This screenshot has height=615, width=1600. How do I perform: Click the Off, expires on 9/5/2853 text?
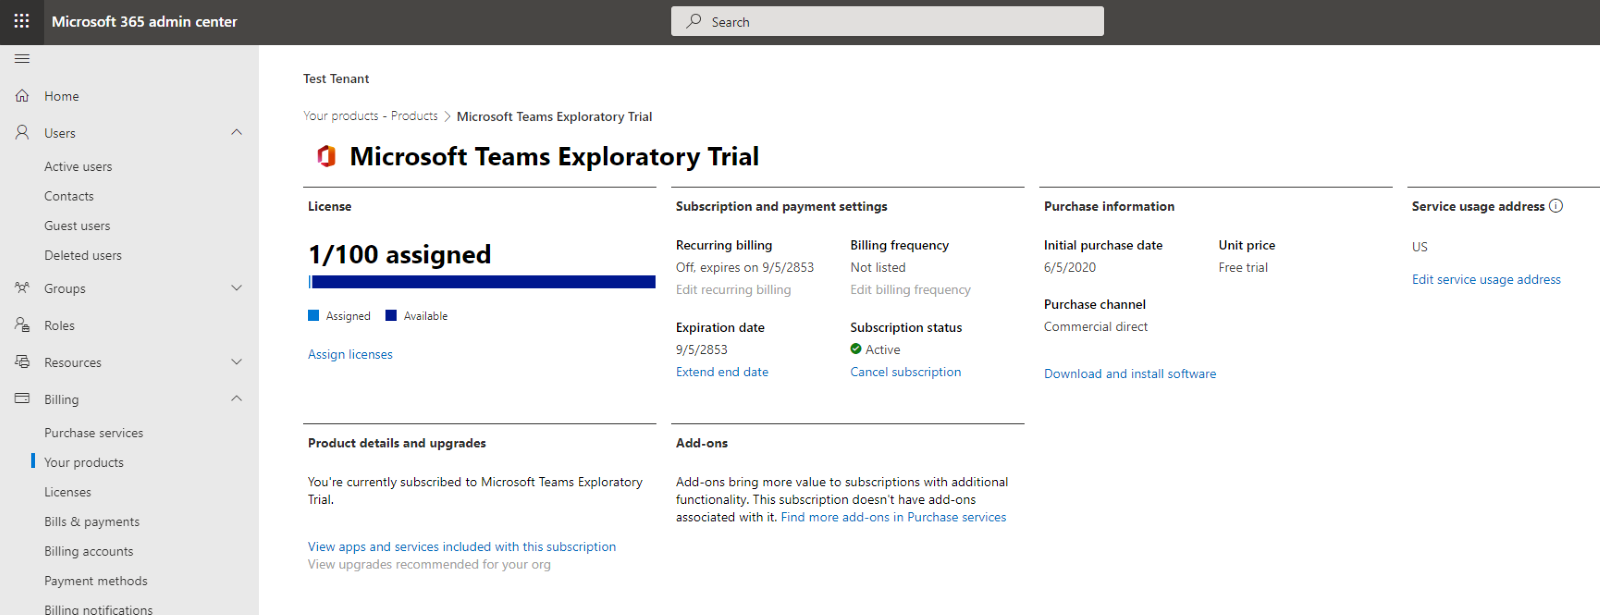coord(745,268)
